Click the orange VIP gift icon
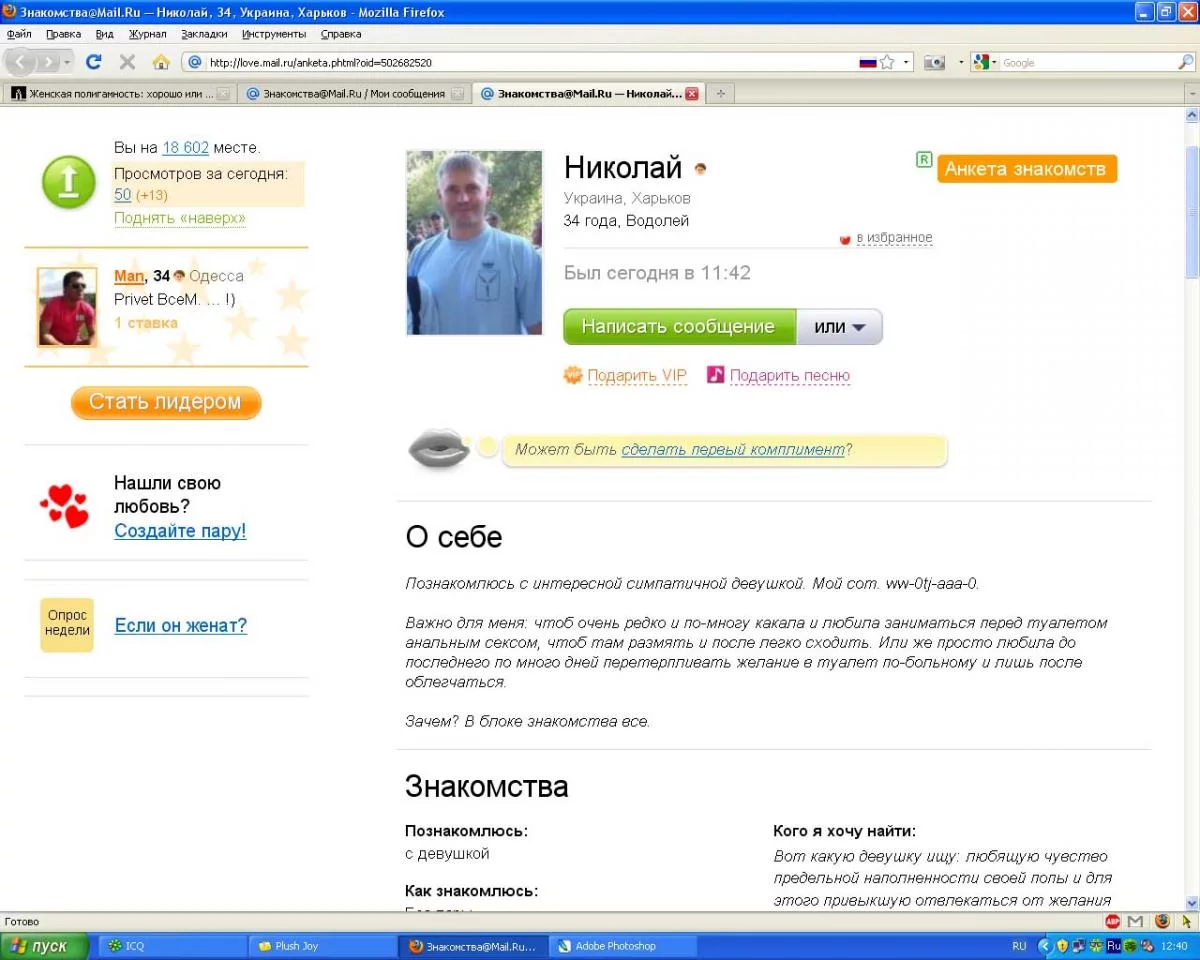The width and height of the screenshot is (1200, 960). click(573, 375)
